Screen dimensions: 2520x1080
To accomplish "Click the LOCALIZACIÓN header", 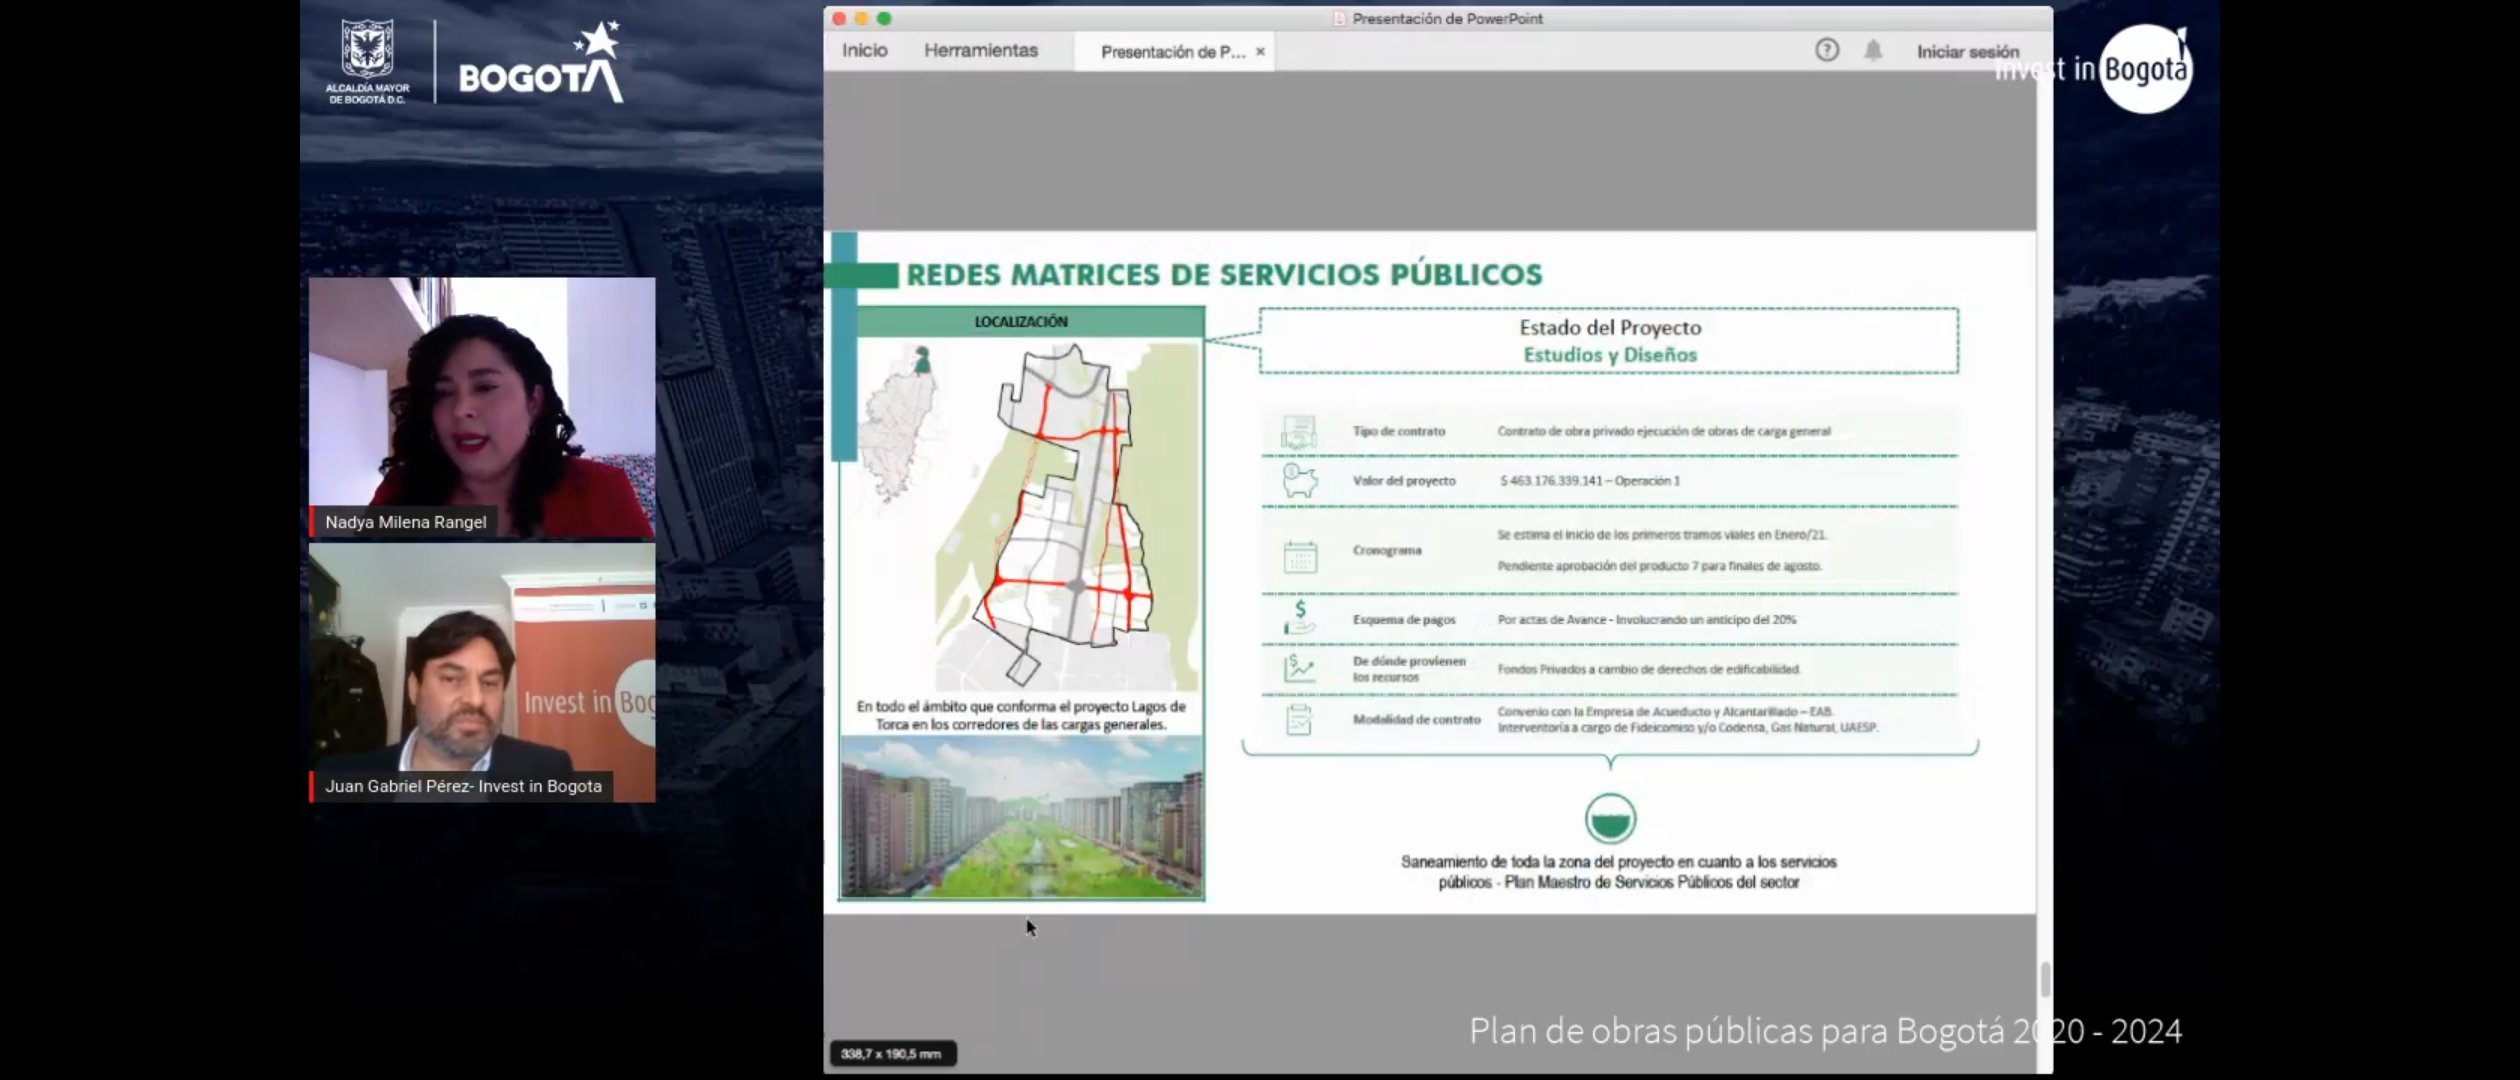I will tap(1021, 321).
